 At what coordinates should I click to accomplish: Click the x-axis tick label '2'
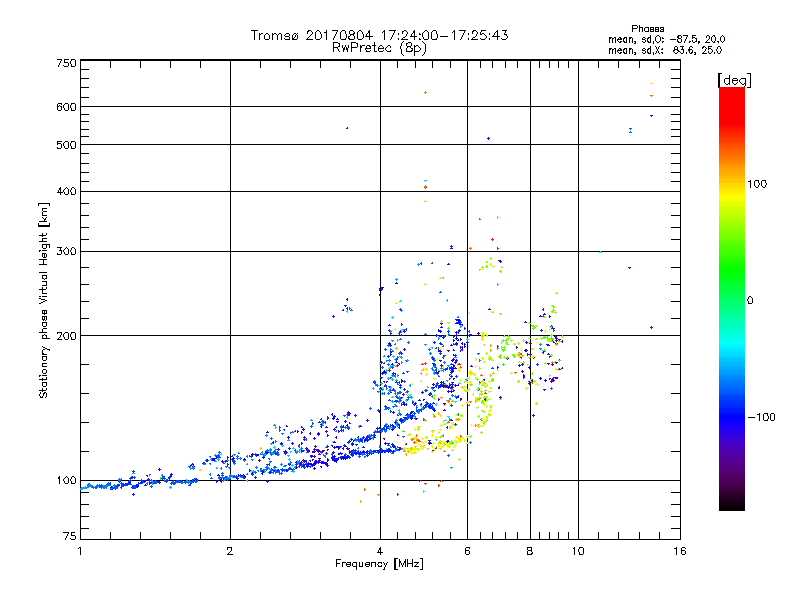point(230,551)
